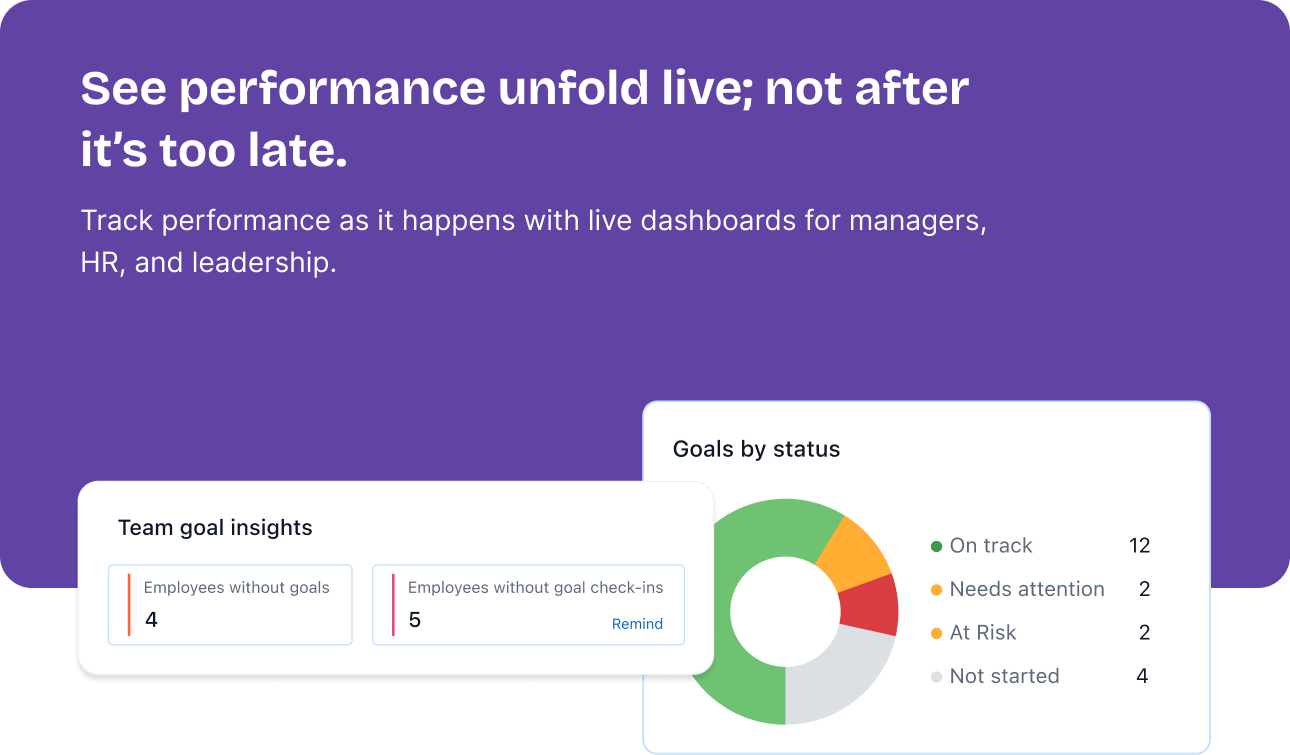Click the orange Needs attention donut segment
Viewport: 1290px width, 755px height.
(x=855, y=552)
